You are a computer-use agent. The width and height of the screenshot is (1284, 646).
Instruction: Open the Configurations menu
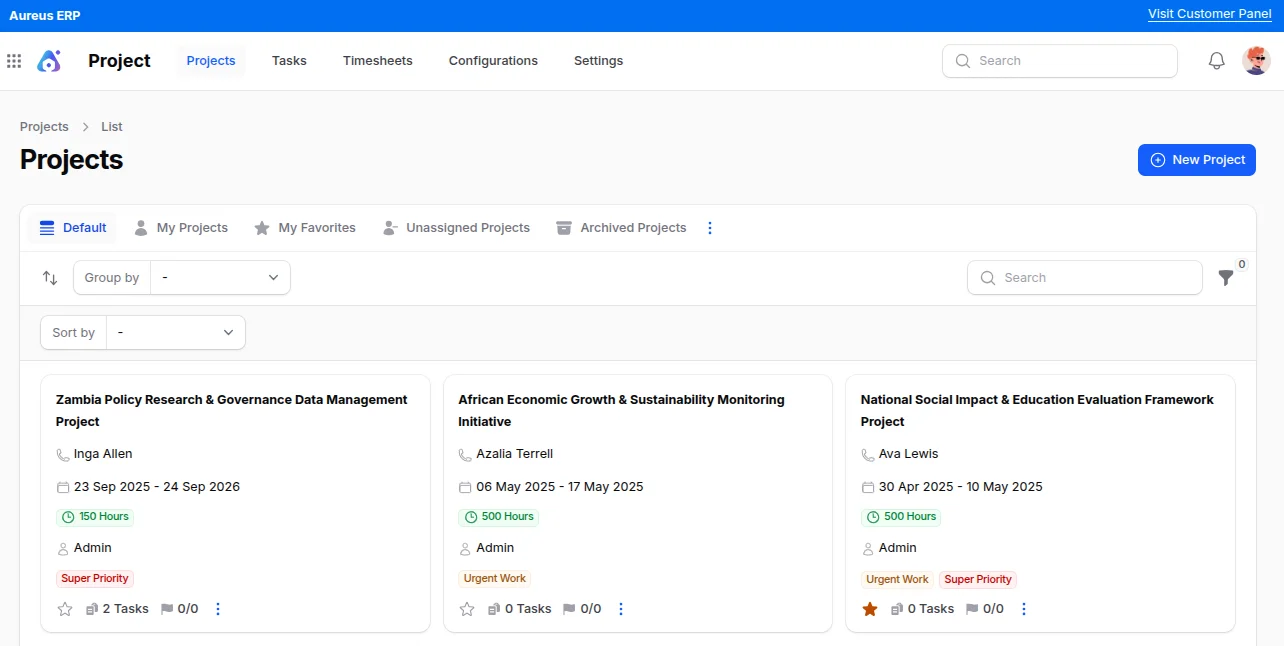click(x=493, y=61)
